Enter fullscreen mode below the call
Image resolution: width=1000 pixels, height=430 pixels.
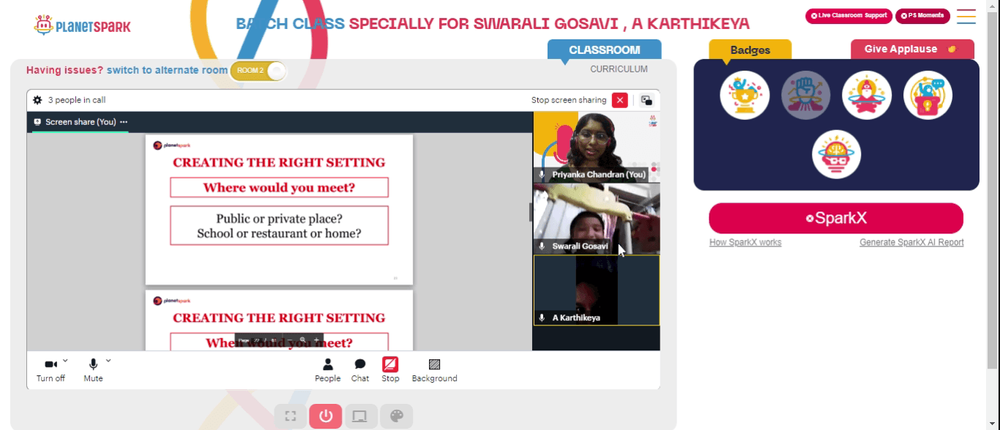coord(290,417)
